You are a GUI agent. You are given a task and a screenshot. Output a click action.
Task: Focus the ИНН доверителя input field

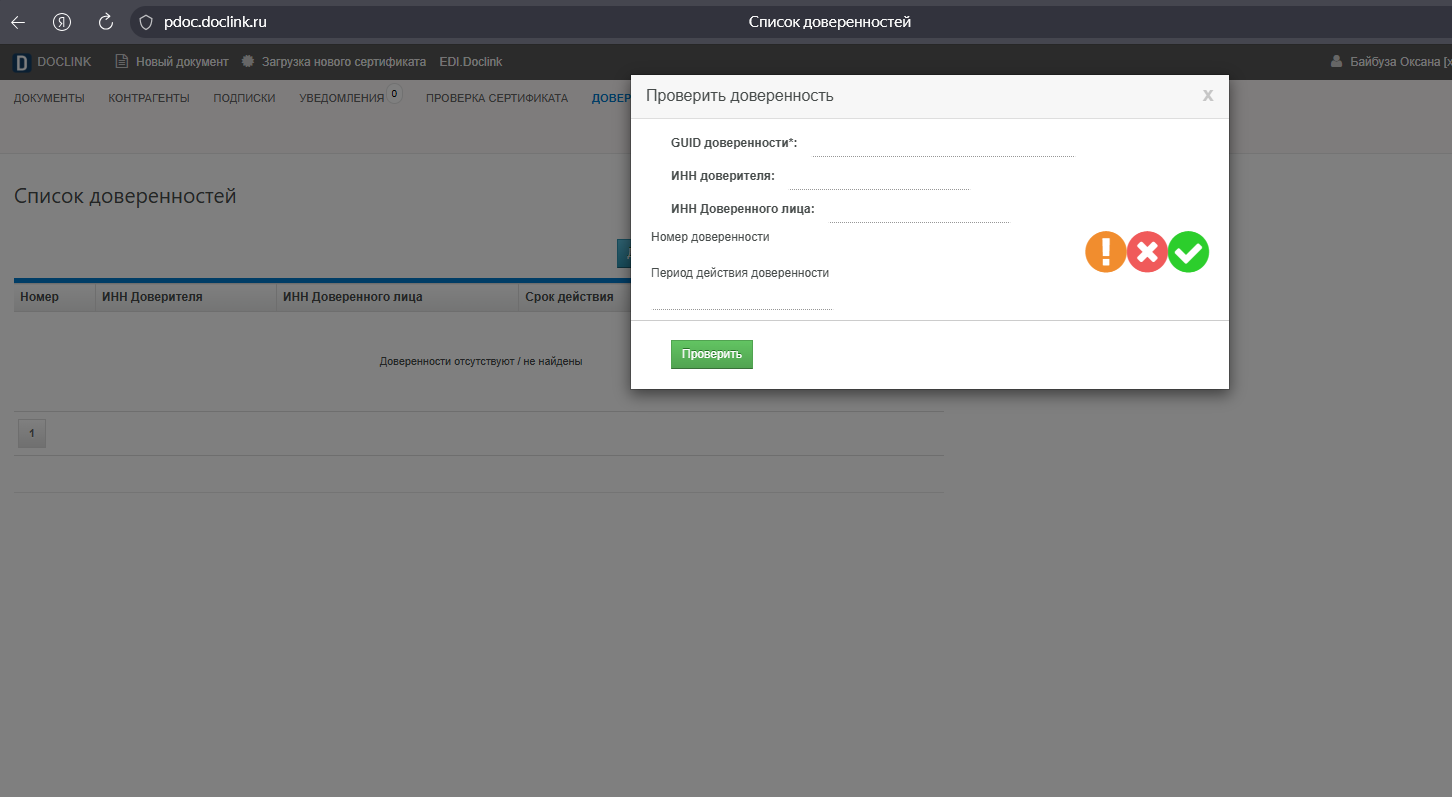tap(879, 178)
